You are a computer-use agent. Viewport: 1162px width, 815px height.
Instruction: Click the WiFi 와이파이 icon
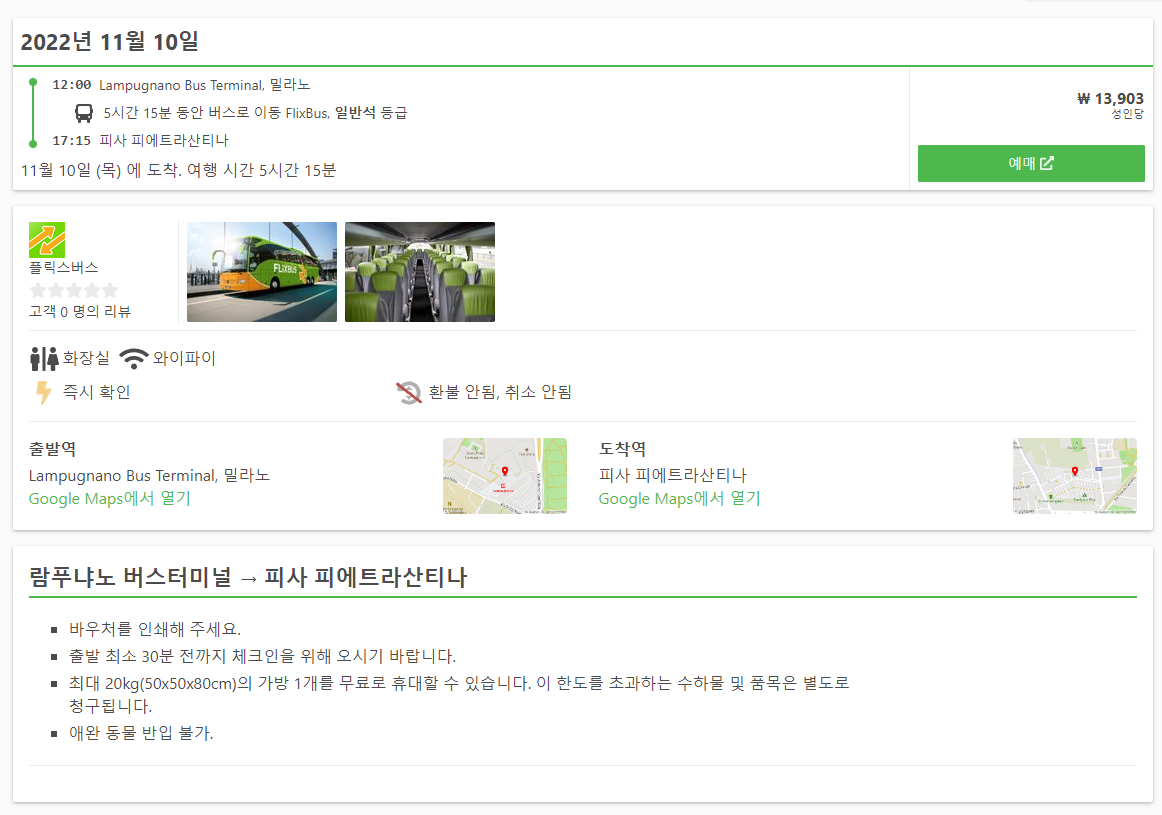click(x=133, y=359)
